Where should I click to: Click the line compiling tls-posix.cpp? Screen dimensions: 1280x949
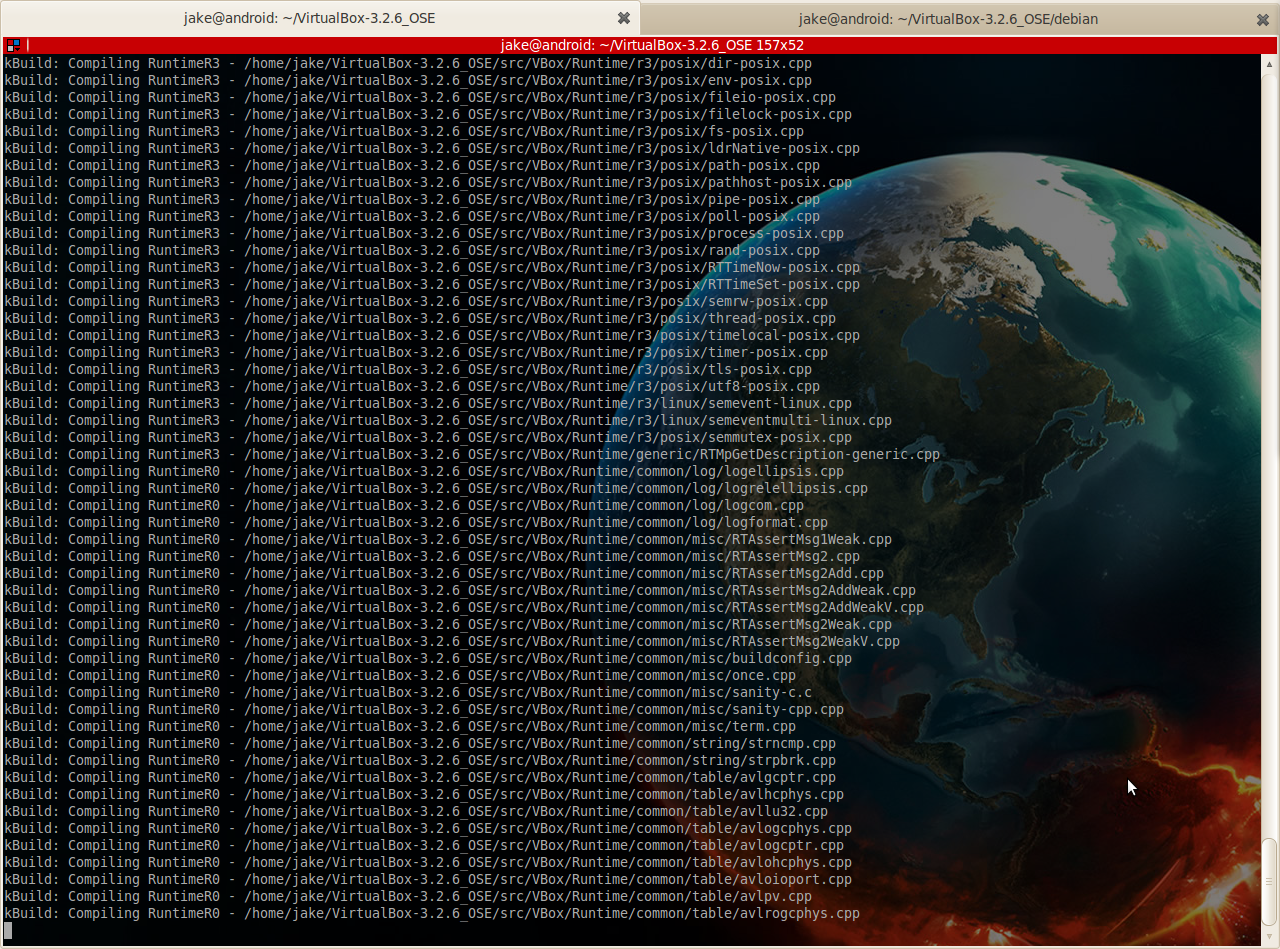tap(408, 369)
